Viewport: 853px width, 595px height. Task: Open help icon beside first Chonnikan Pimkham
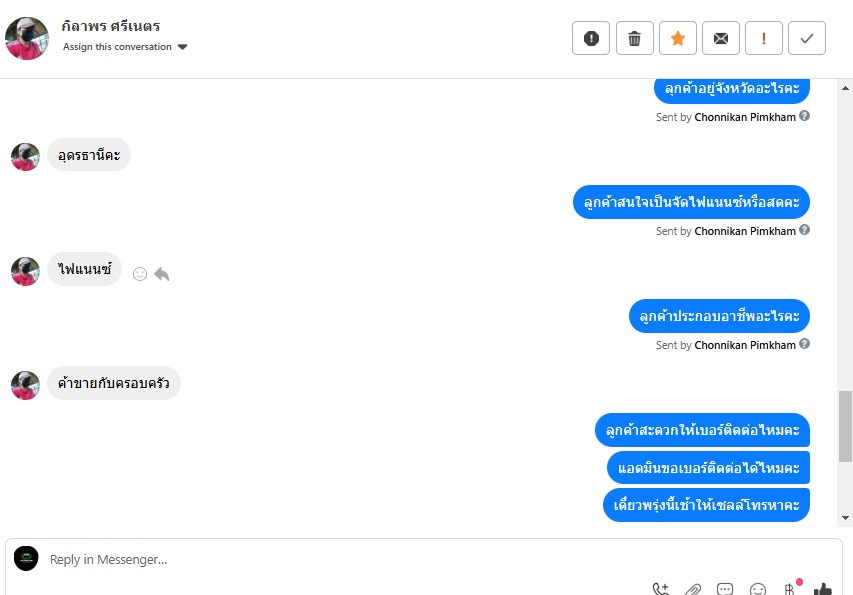[x=805, y=116]
